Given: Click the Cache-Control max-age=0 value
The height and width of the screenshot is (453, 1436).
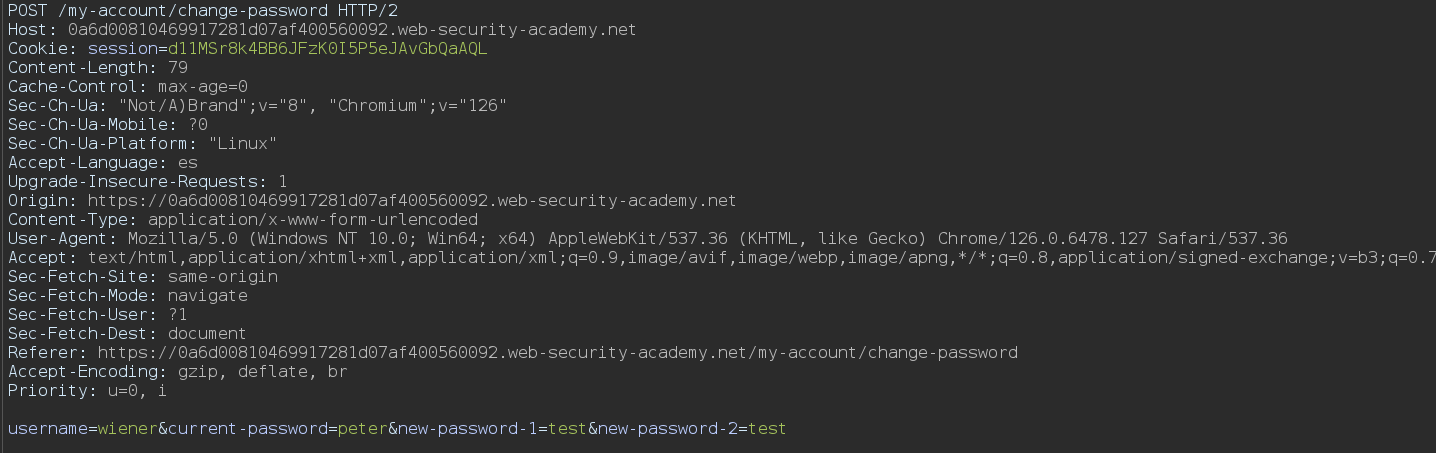Looking at the screenshot, I should tap(203, 87).
